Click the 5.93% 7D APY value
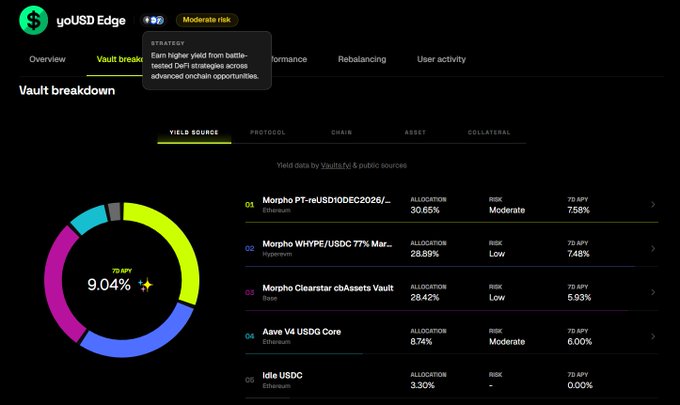This screenshot has width=680, height=405. [579, 297]
